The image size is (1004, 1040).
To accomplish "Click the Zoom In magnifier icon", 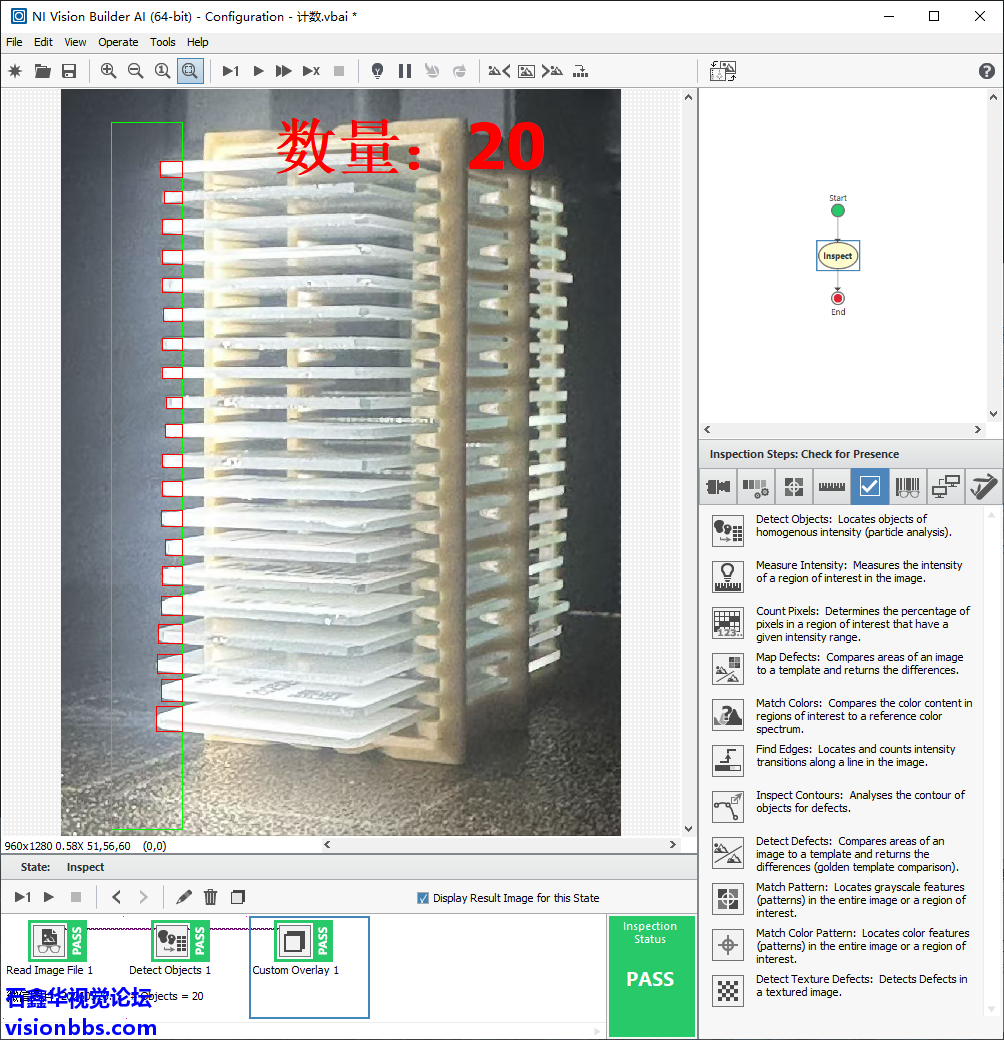I will pos(108,71).
